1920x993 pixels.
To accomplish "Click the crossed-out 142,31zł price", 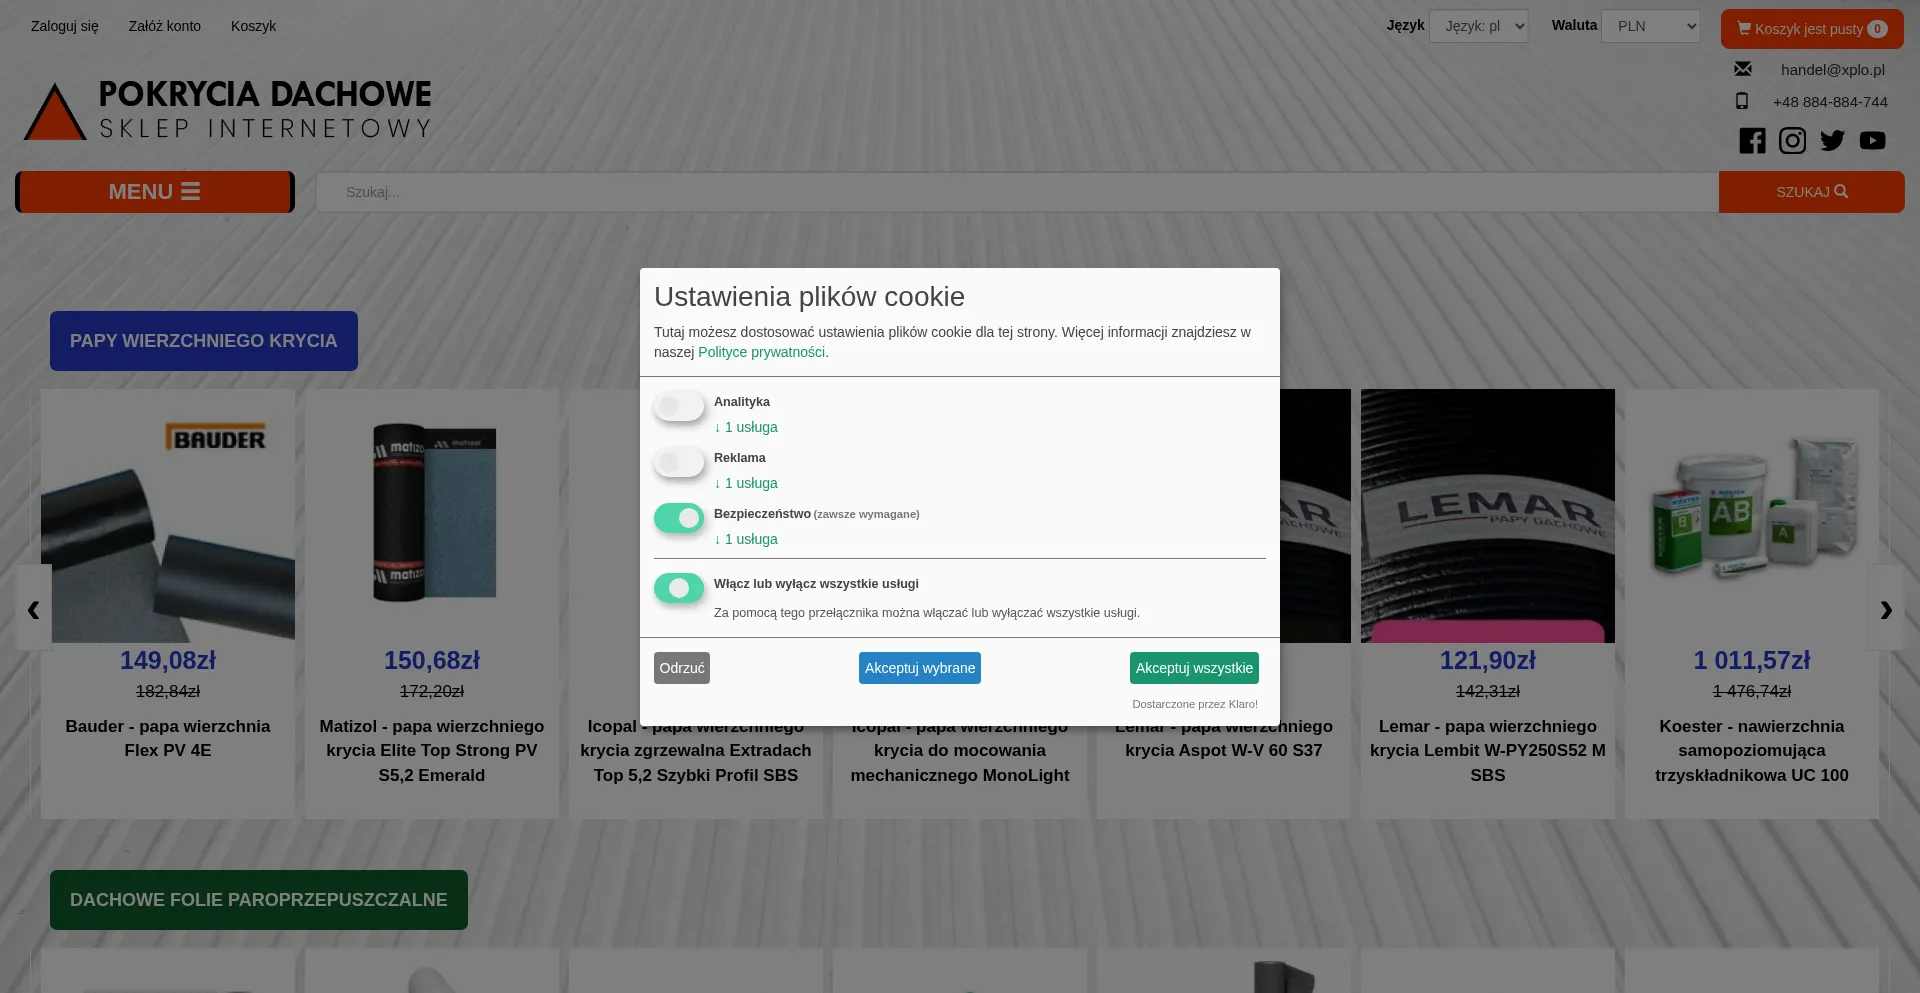I will pos(1488,692).
